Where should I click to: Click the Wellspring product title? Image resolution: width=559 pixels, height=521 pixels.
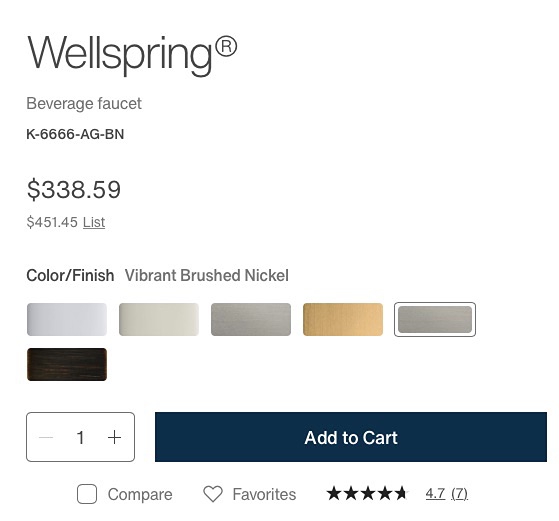coord(132,53)
